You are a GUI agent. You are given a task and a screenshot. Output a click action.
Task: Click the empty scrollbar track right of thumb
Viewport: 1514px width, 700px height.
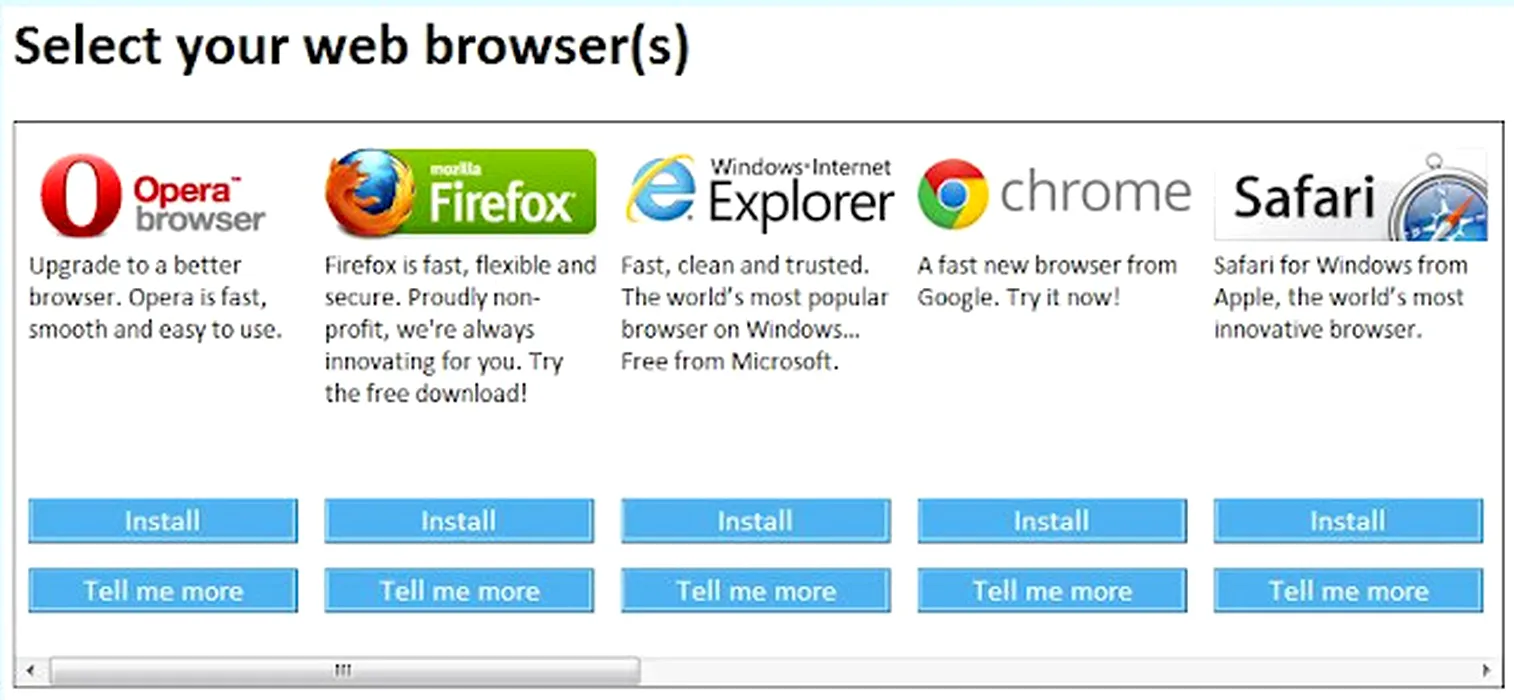point(1050,670)
